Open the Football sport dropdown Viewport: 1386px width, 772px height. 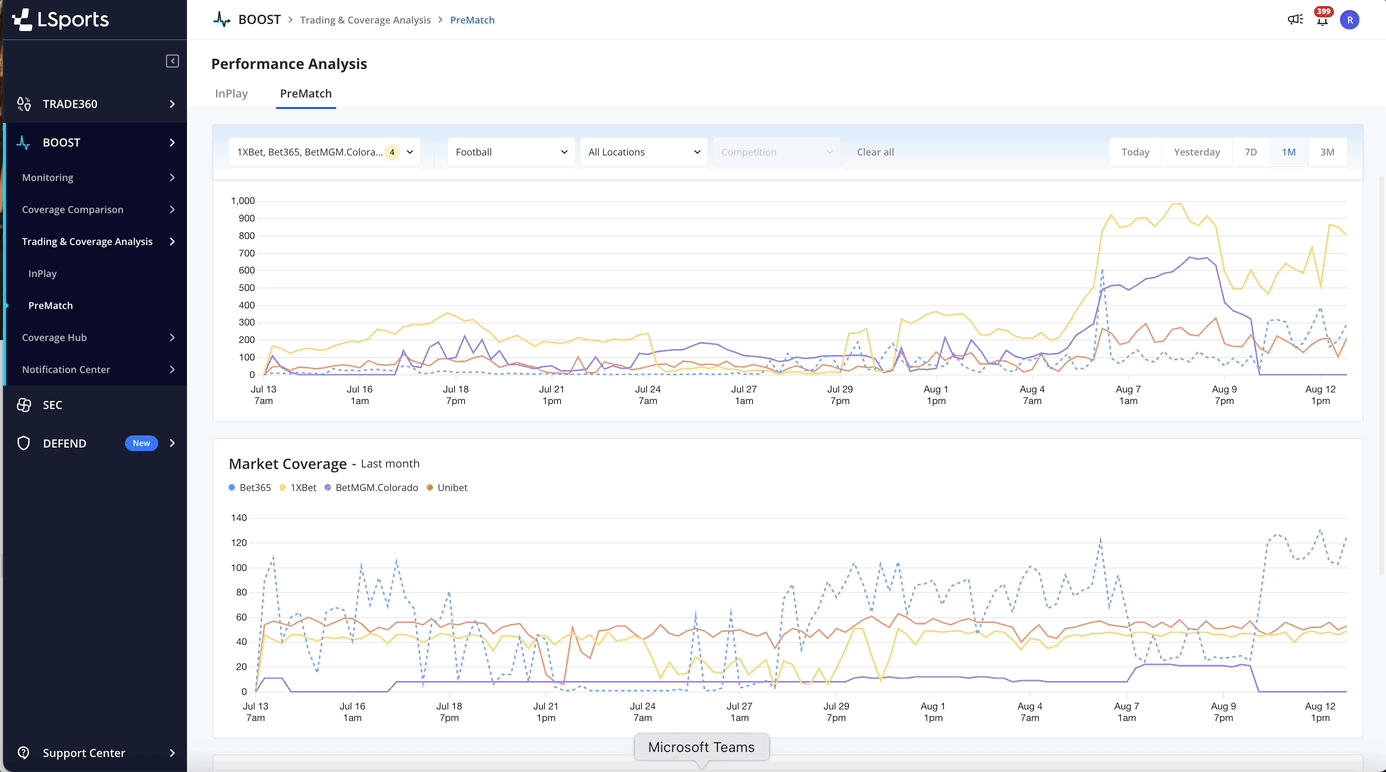click(x=511, y=152)
